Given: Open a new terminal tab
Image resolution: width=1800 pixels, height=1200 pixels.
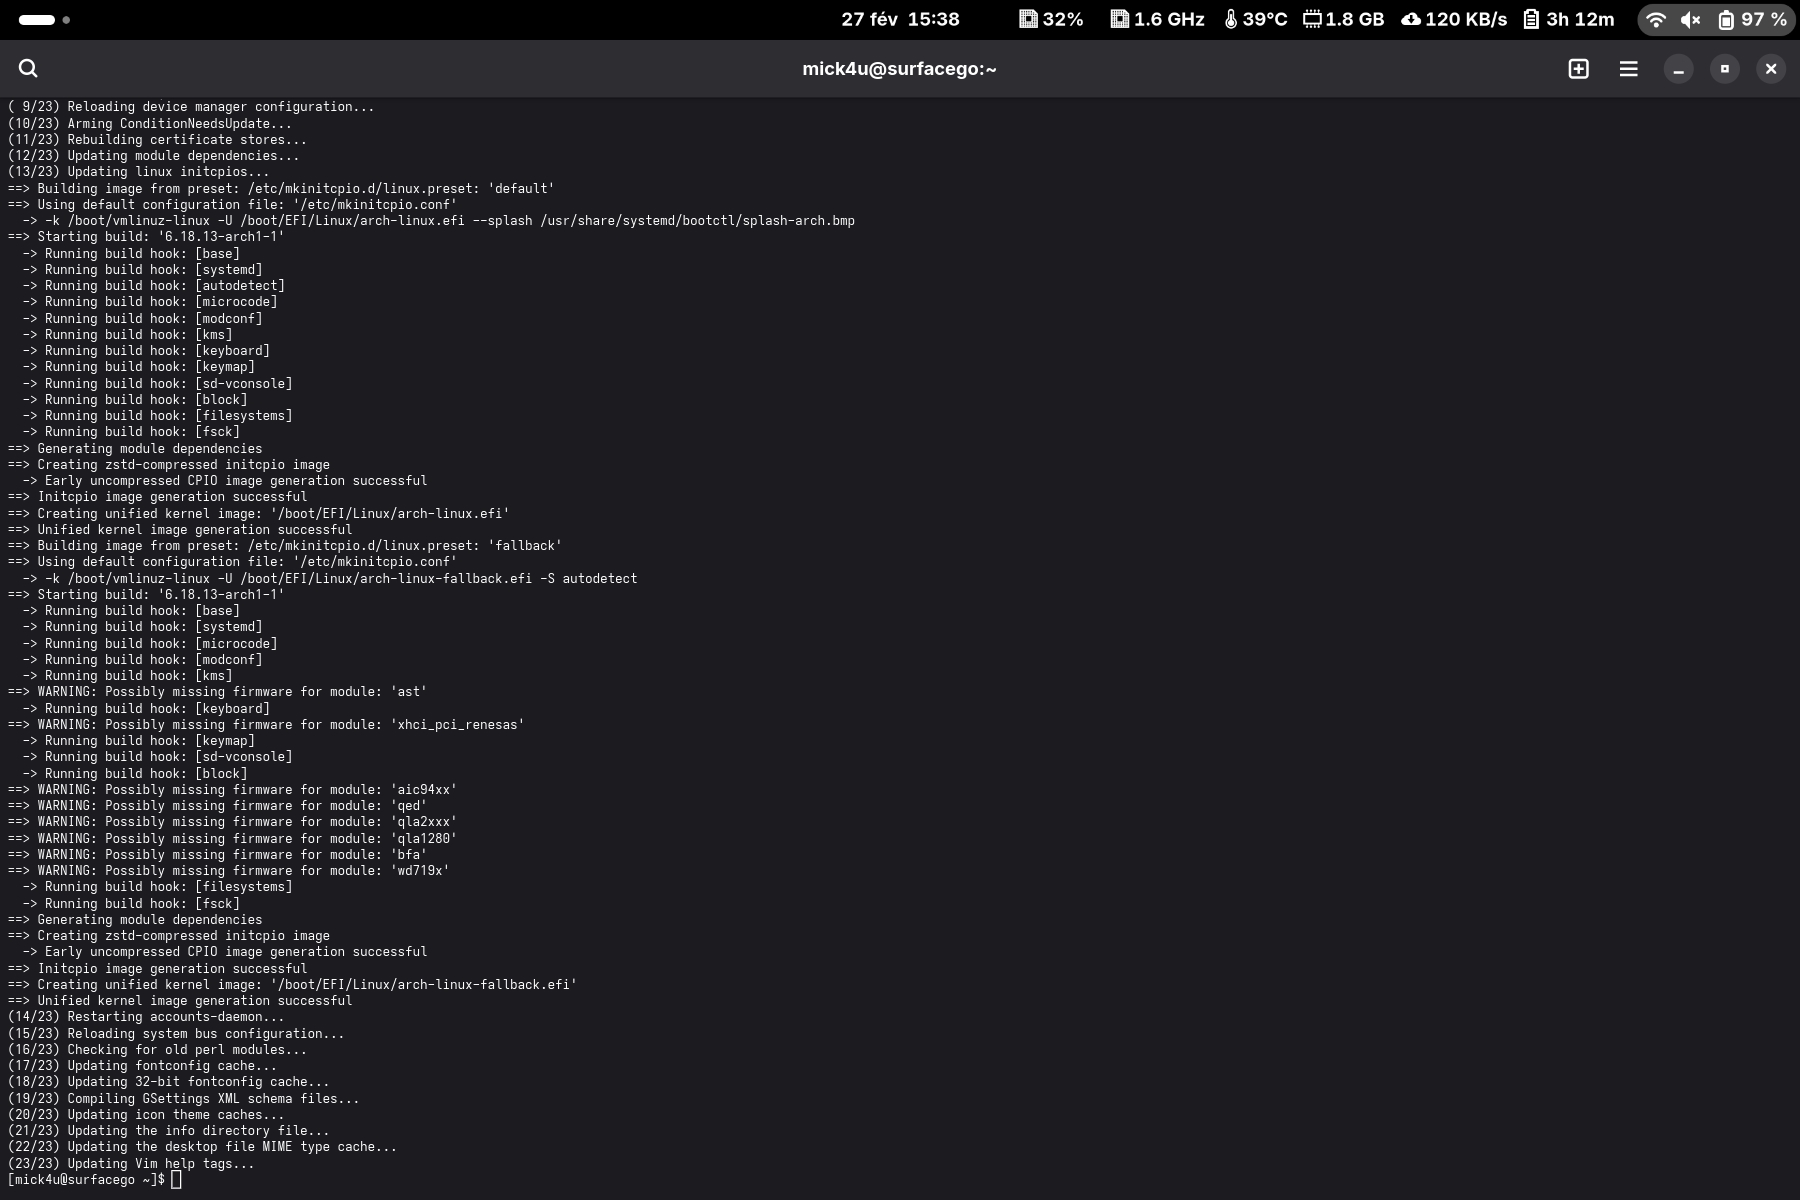Looking at the screenshot, I should coord(1578,68).
